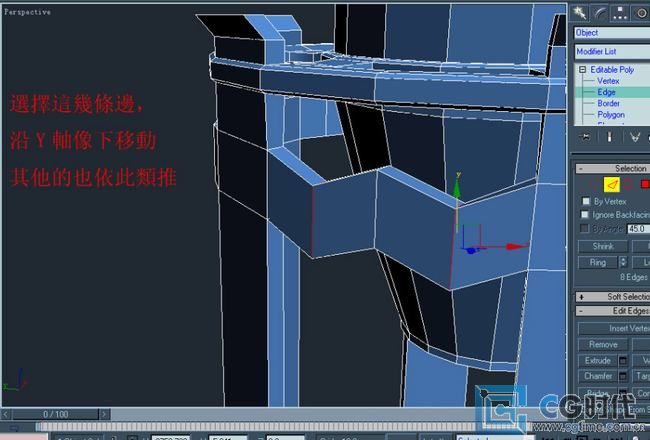Collapse the Edit Edges rollout
Viewport: 650px width, 440px height.
[x=612, y=311]
